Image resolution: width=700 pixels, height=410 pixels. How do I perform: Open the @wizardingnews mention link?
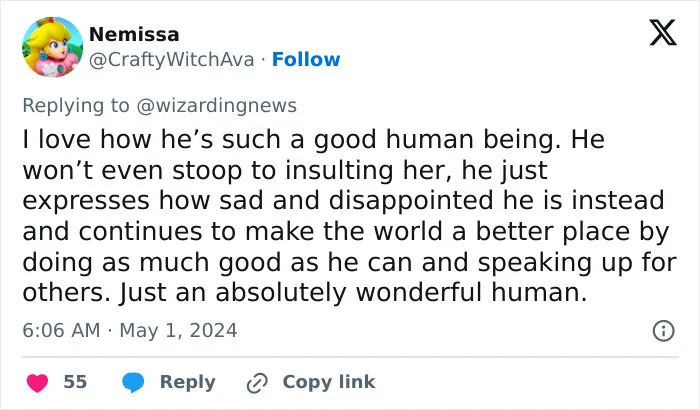click(x=217, y=106)
